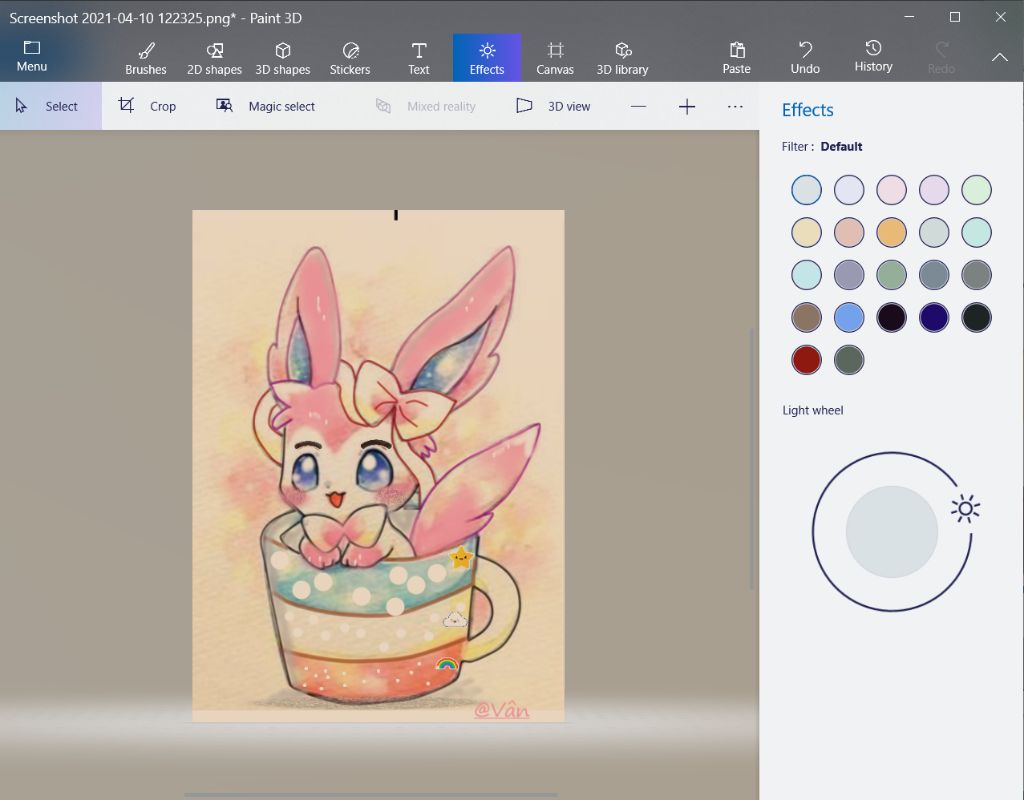Open the three-dot more options menu
Screen dimensions: 1024x800
[735, 106]
